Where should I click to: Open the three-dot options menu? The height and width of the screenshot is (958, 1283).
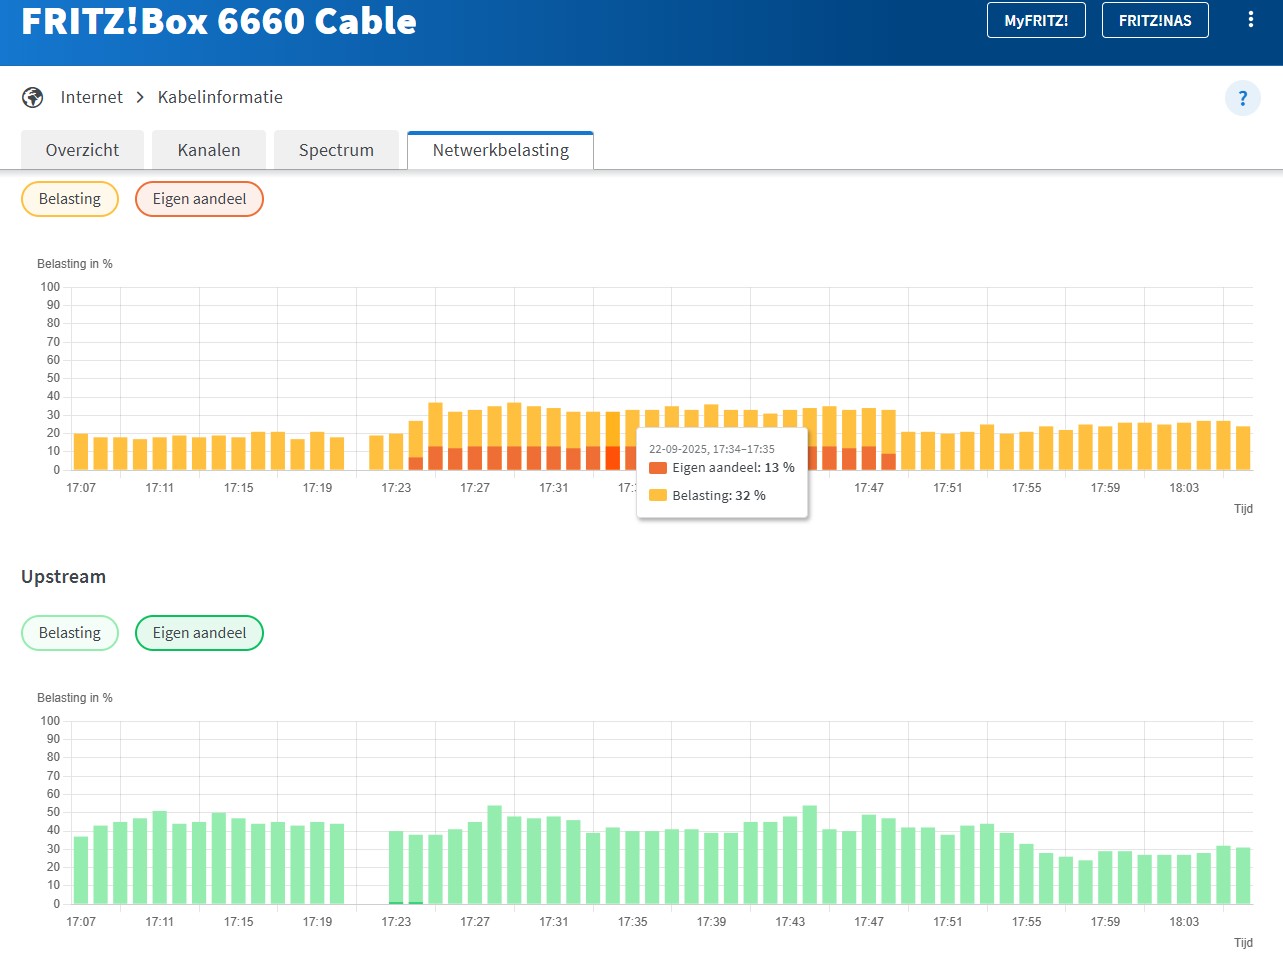coord(1250,20)
